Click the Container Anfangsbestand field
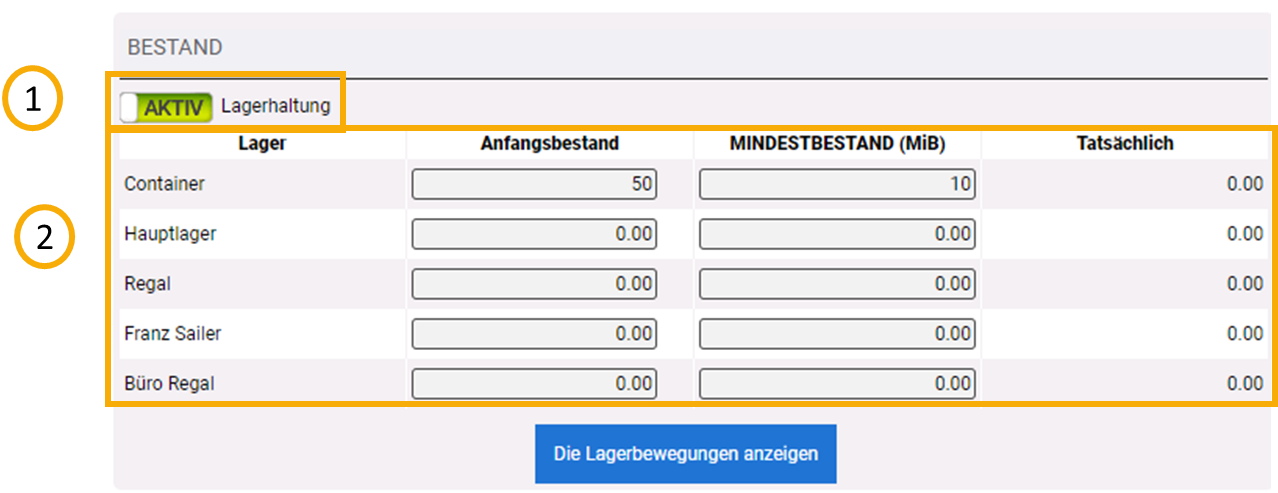1278x493 pixels. [534, 184]
